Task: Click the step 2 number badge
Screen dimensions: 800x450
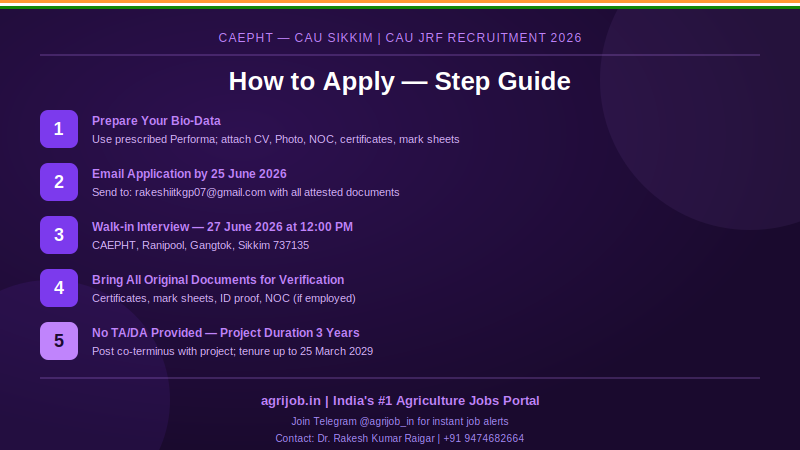Action: click(x=59, y=182)
